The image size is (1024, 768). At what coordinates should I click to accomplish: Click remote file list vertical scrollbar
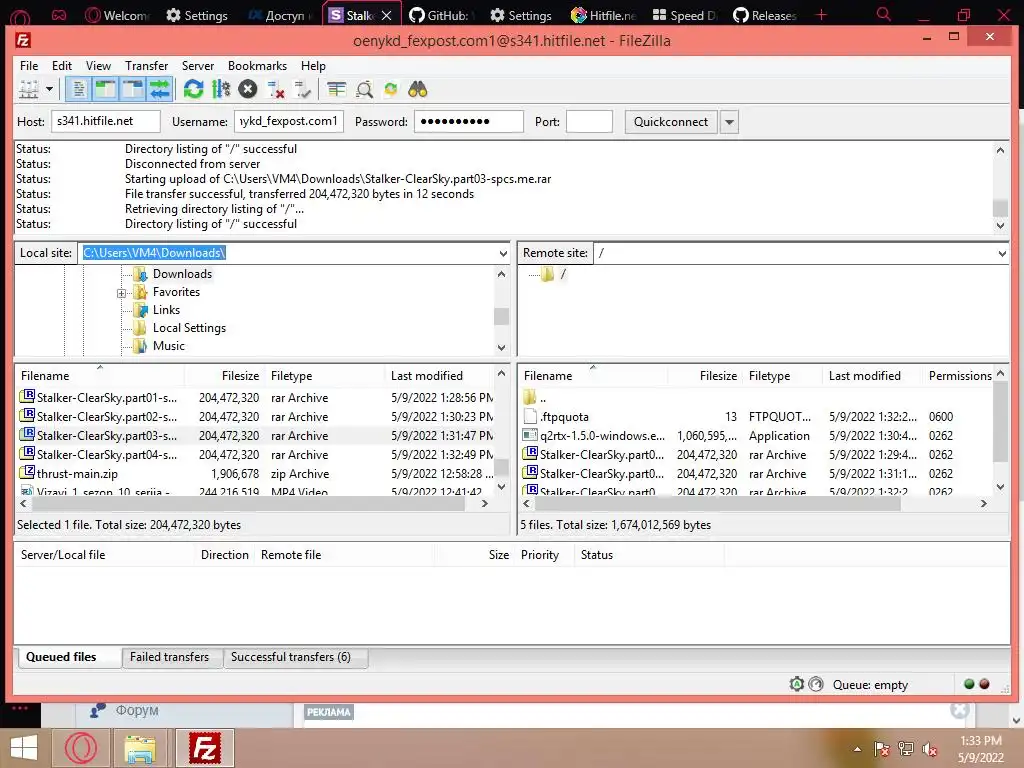click(1000, 424)
